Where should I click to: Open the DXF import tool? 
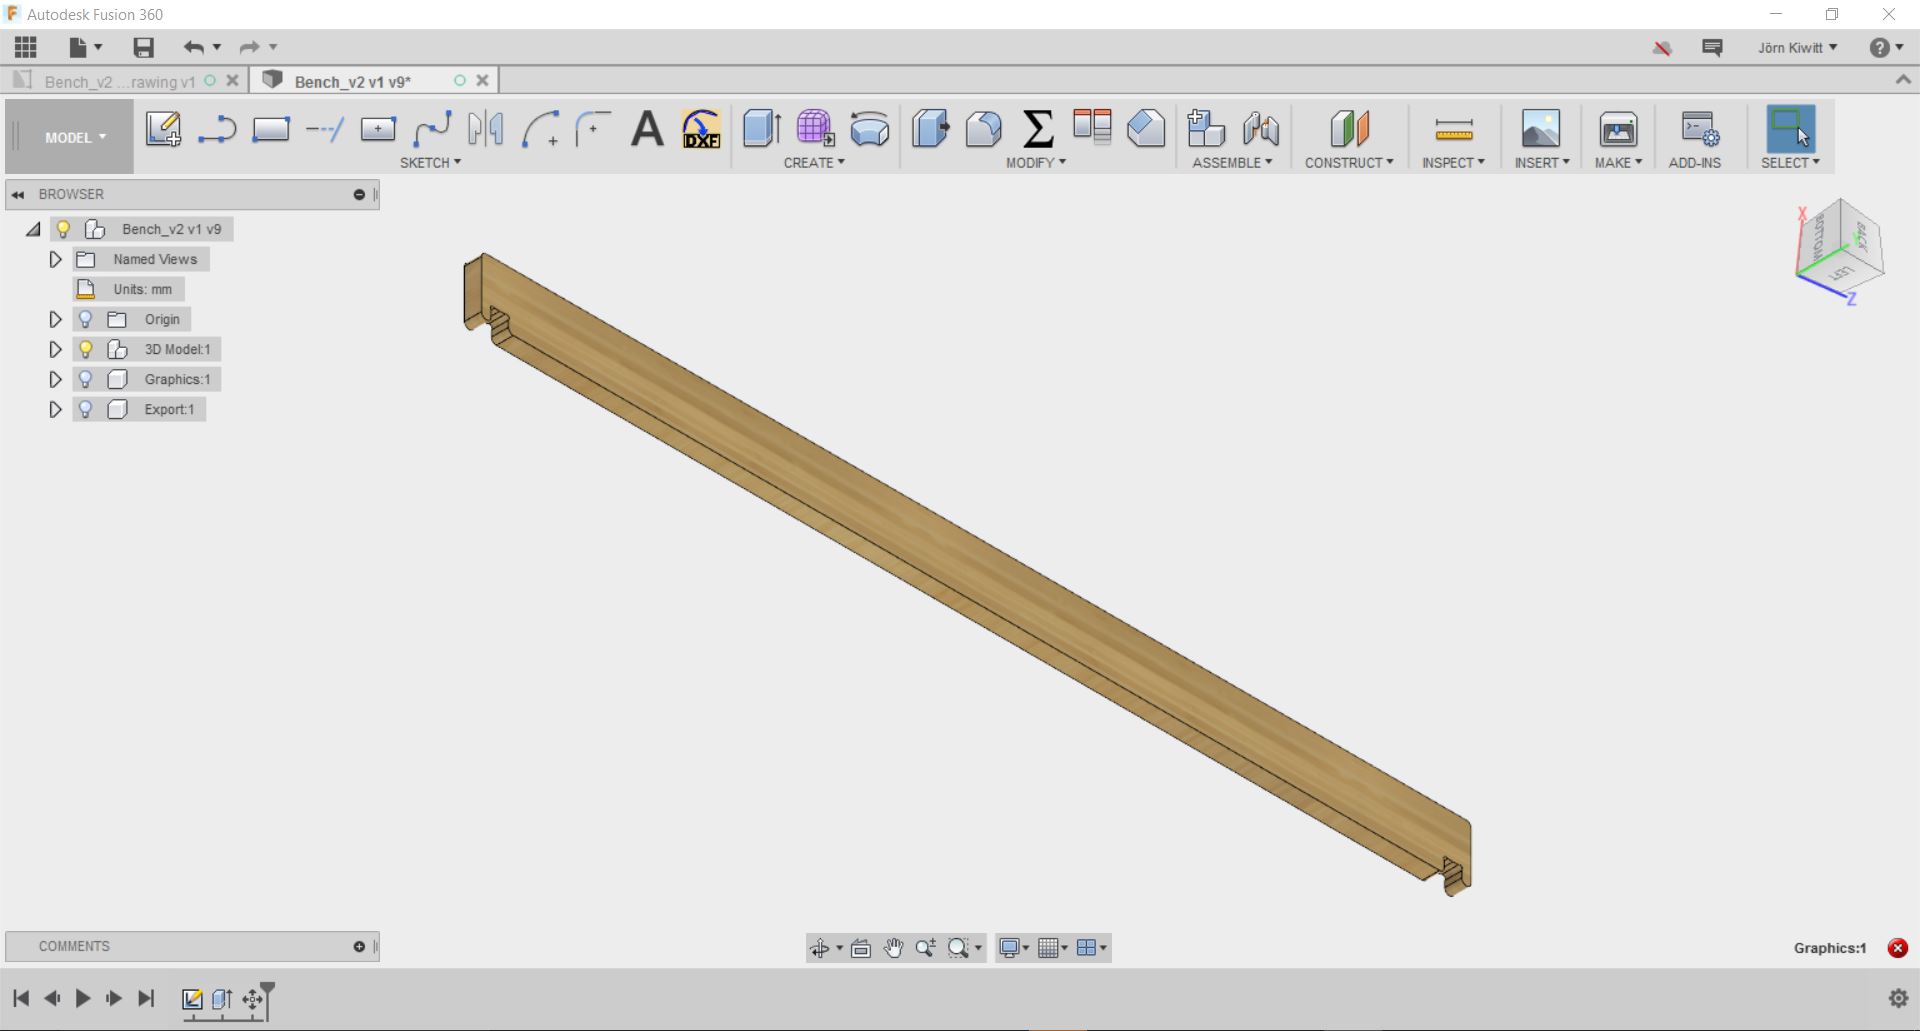701,129
